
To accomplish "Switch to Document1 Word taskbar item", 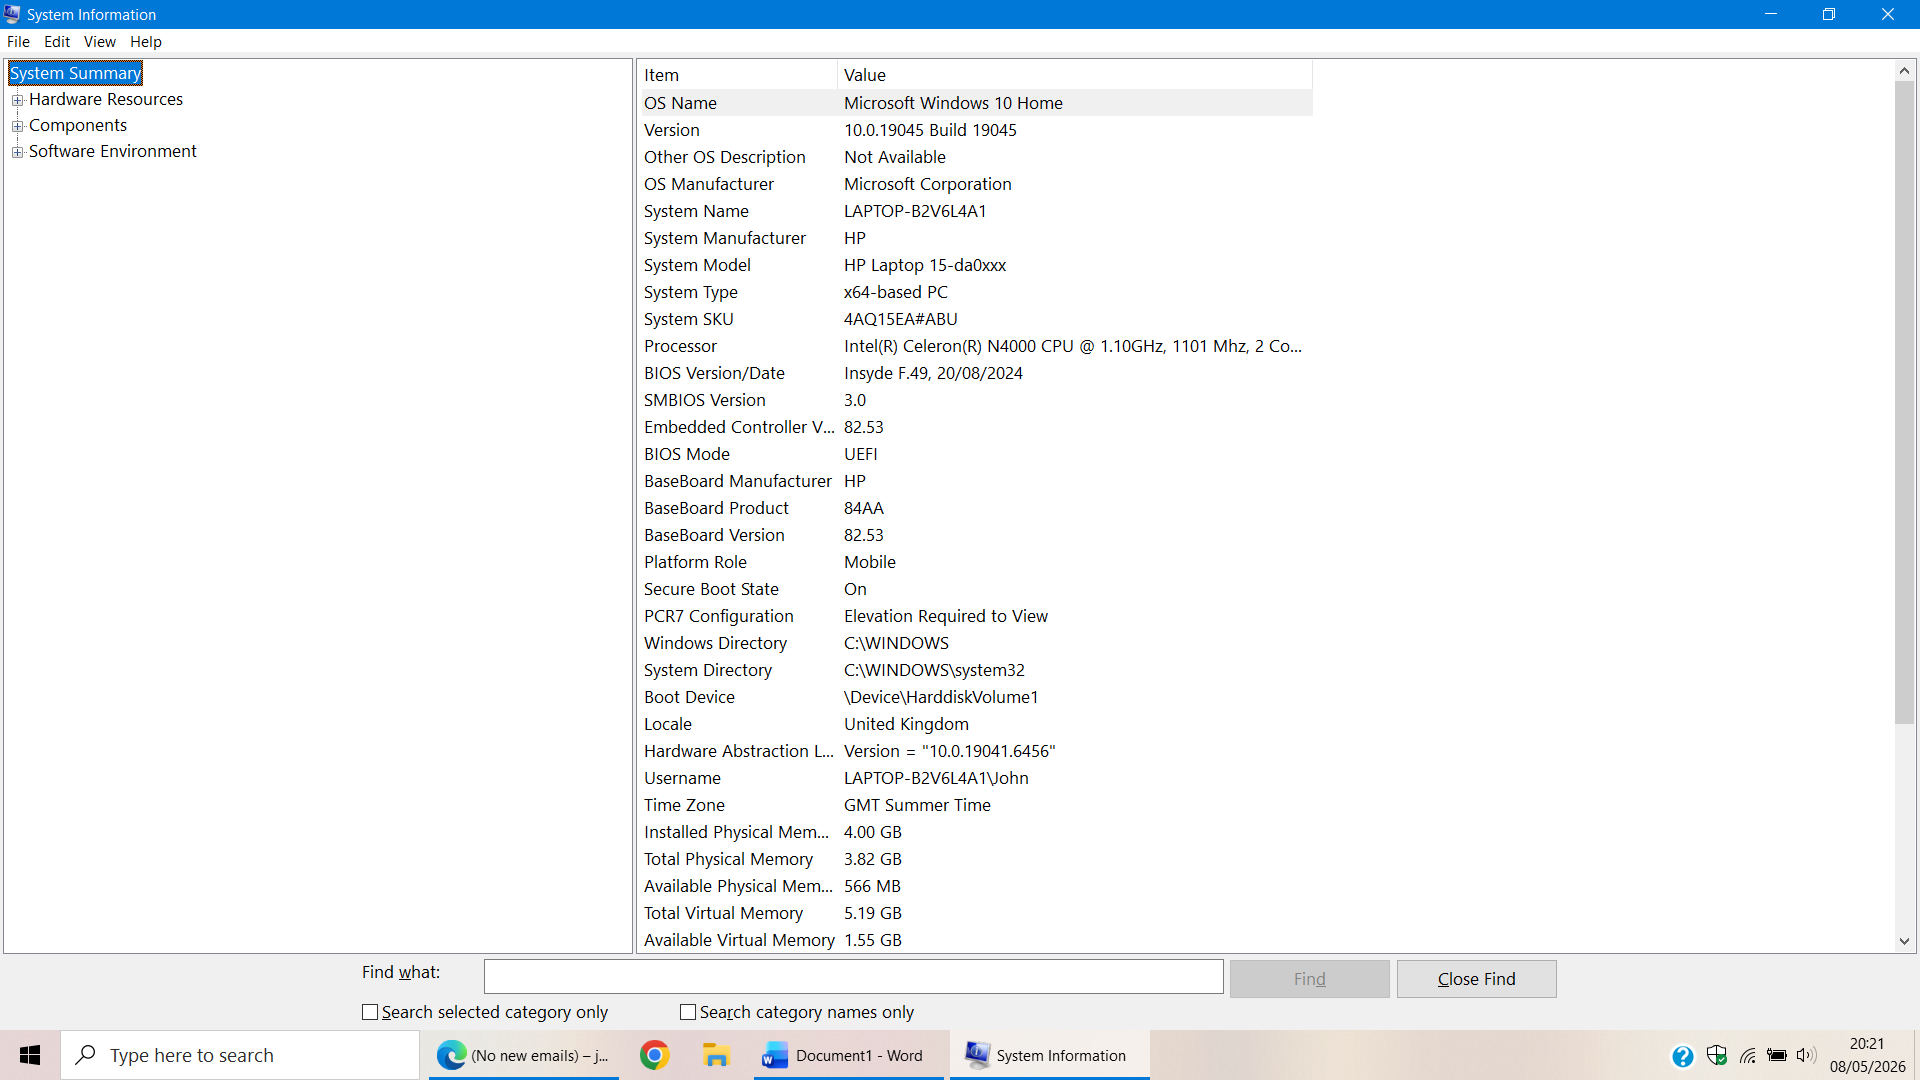I will pyautogui.click(x=848, y=1055).
